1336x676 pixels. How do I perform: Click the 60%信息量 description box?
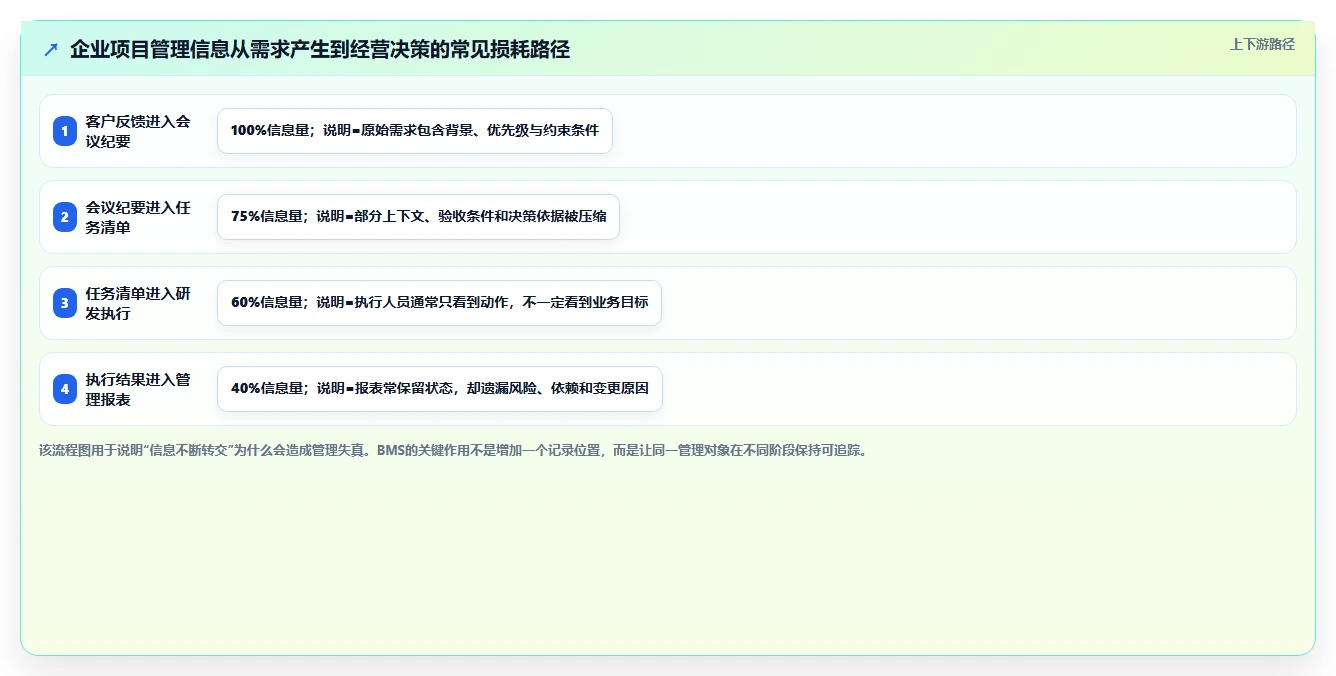[x=439, y=303]
